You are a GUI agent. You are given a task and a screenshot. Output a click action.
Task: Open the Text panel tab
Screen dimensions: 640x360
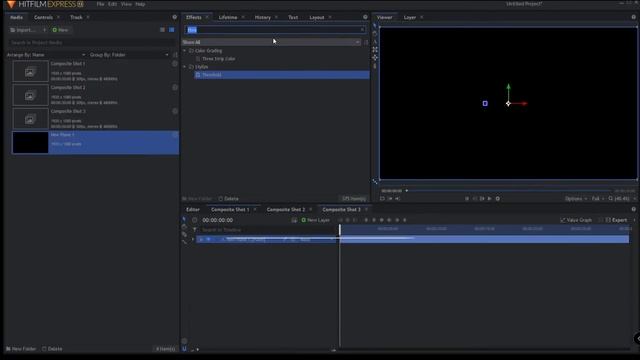[x=293, y=17]
